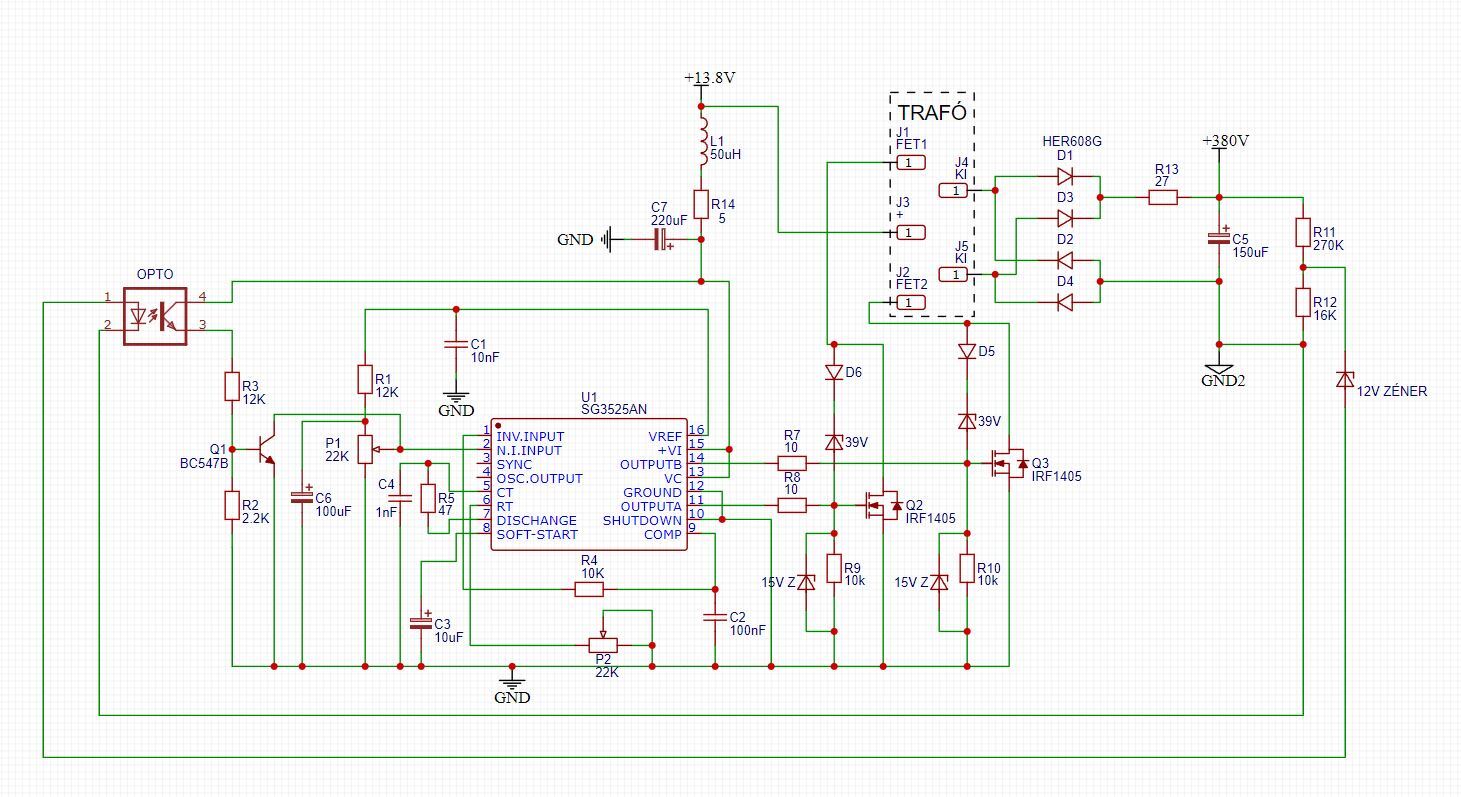The image size is (1461, 797).
Task: Click the J1 FET1 connector pad
Action: (x=911, y=162)
